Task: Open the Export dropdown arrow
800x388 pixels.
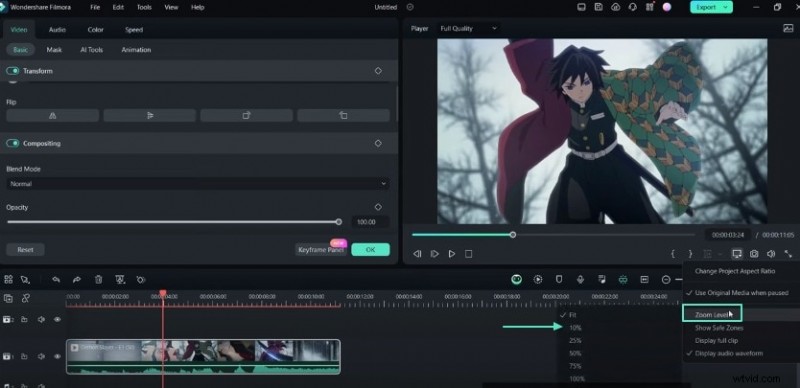Action: point(725,7)
